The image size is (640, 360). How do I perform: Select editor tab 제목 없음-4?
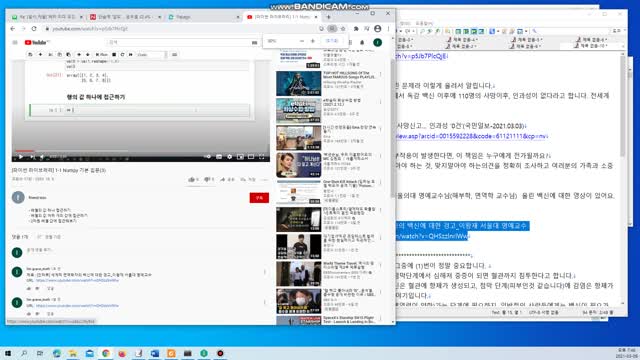click(x=461, y=40)
